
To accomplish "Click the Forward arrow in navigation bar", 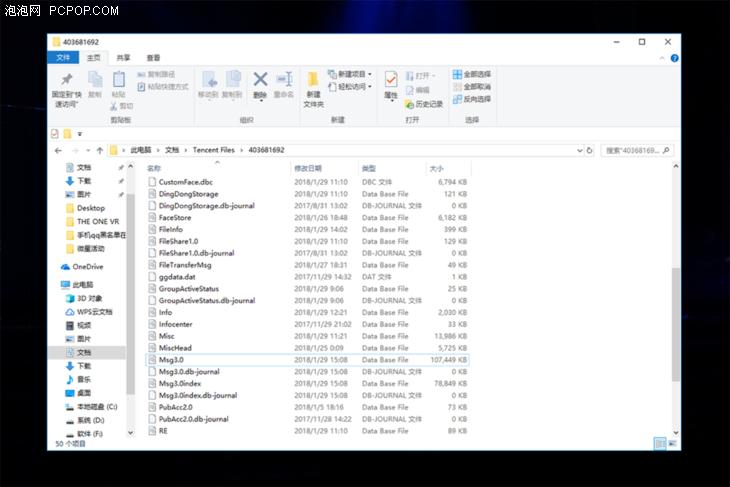I will coord(75,150).
